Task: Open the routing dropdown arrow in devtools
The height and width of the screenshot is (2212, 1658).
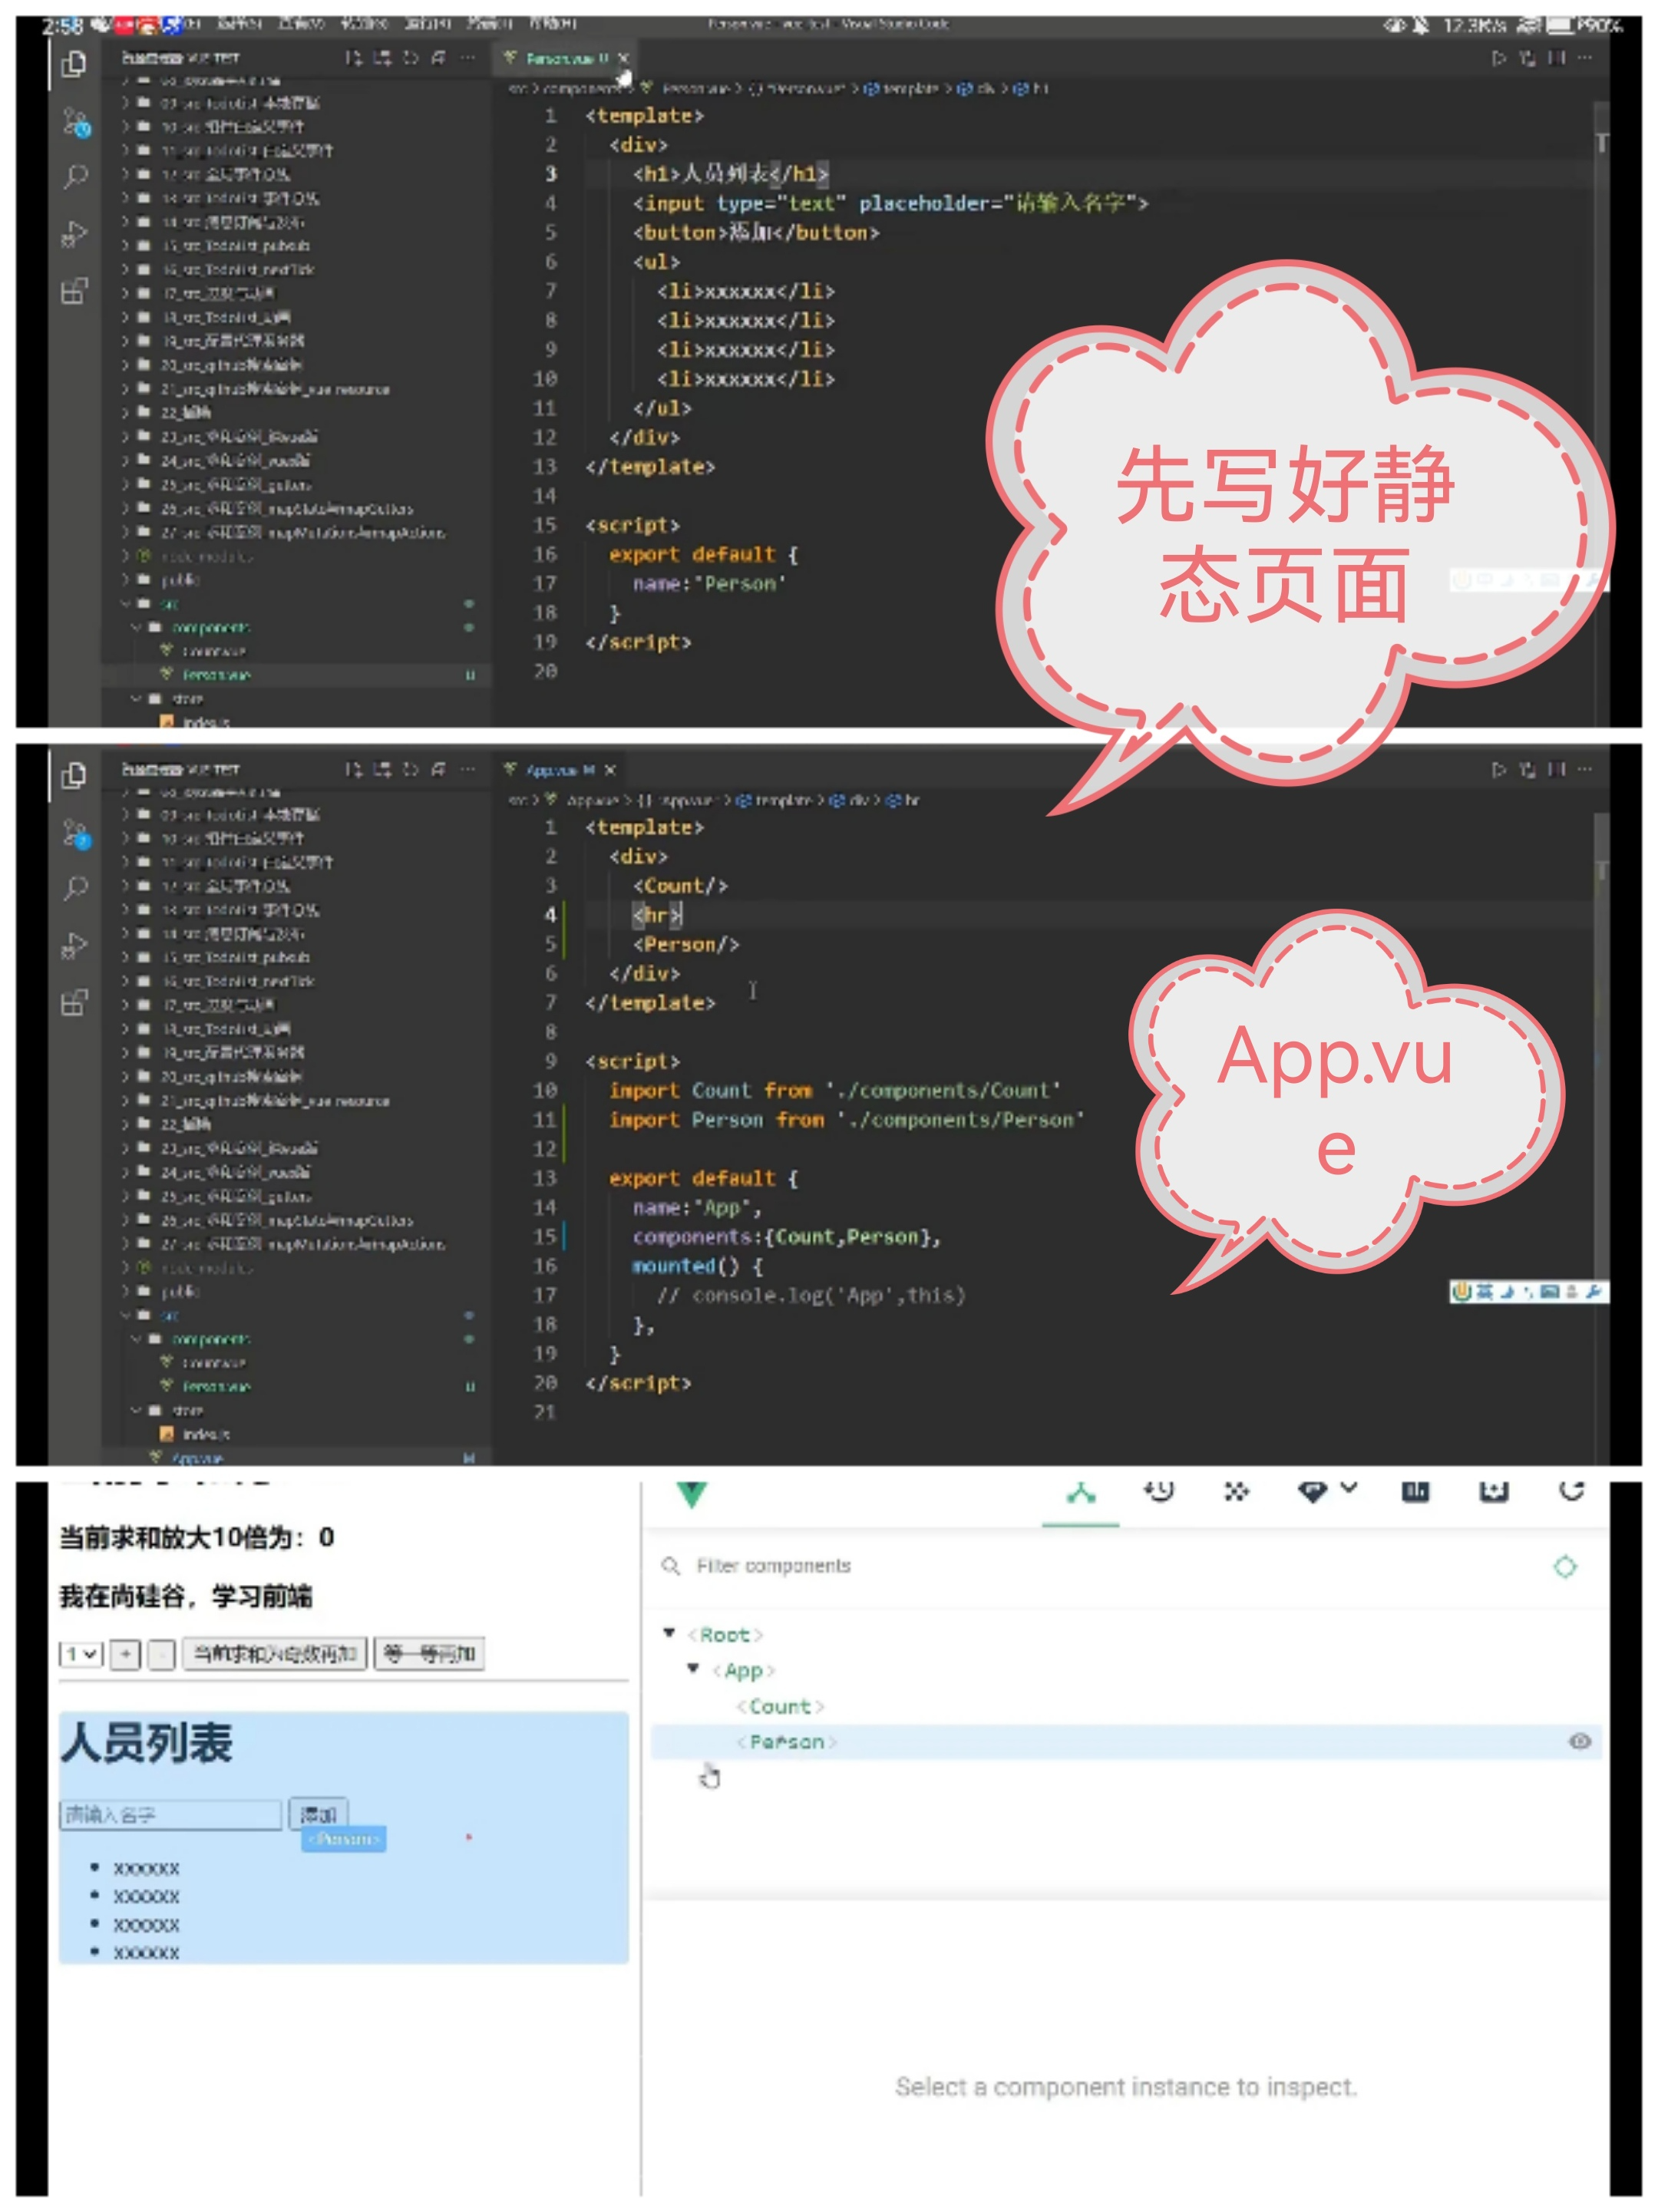Action: pyautogui.click(x=1348, y=1489)
